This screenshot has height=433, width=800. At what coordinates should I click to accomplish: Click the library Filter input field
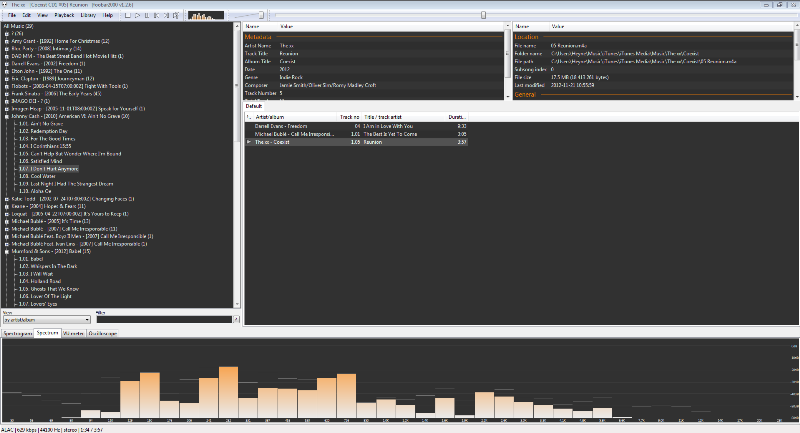click(163, 320)
